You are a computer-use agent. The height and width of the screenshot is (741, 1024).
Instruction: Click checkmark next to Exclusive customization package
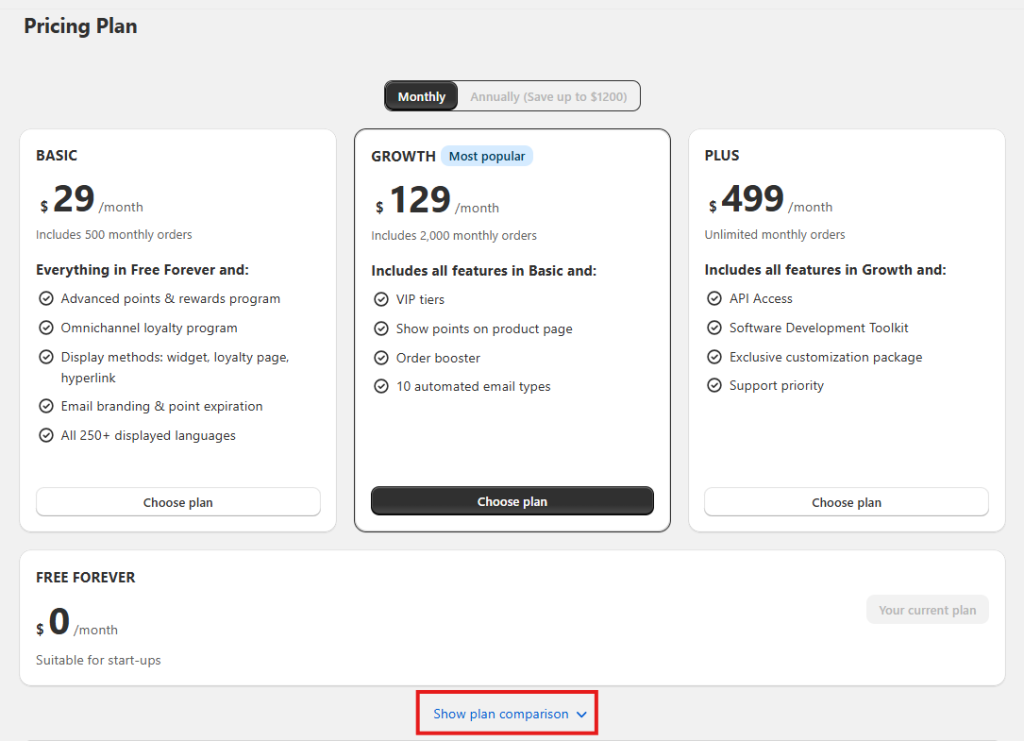pos(714,357)
